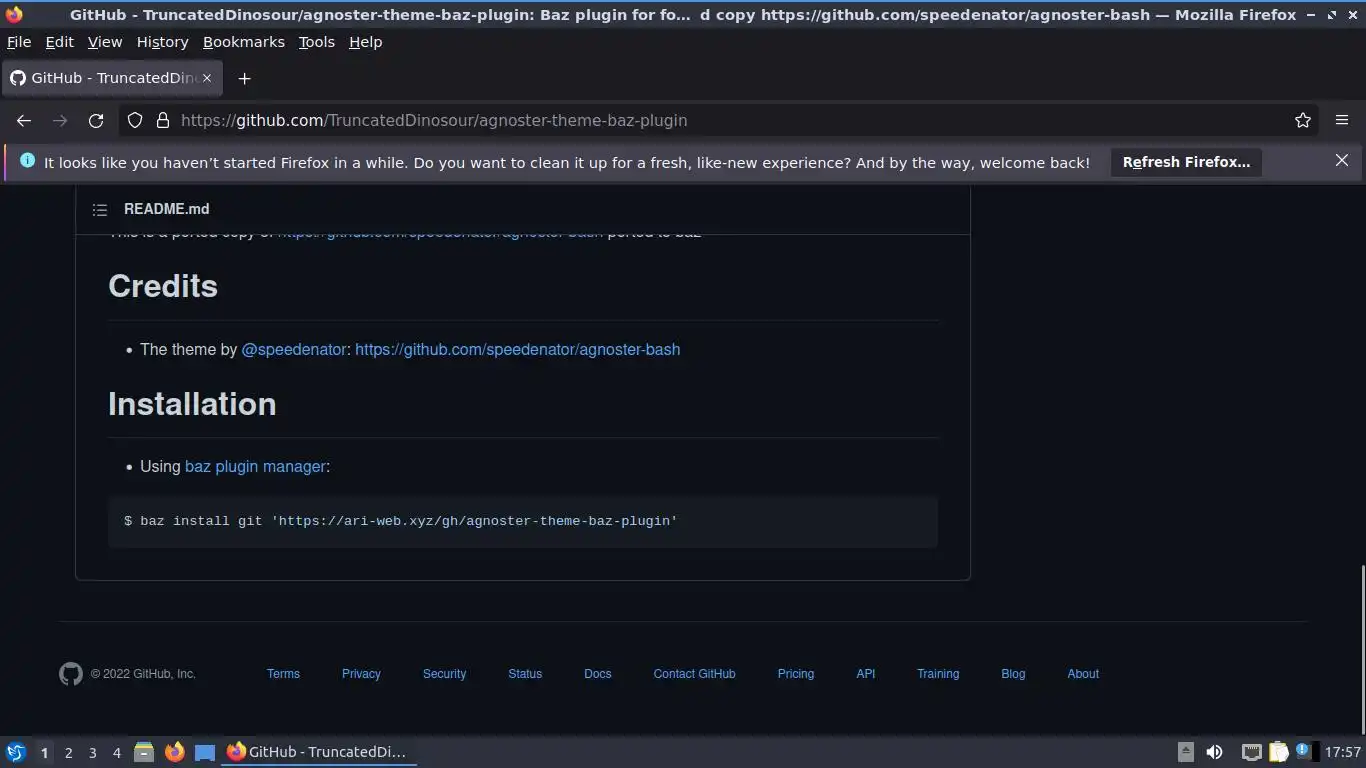Viewport: 1366px width, 768px height.
Task: Launch the file manager from the taskbar
Action: click(x=144, y=752)
